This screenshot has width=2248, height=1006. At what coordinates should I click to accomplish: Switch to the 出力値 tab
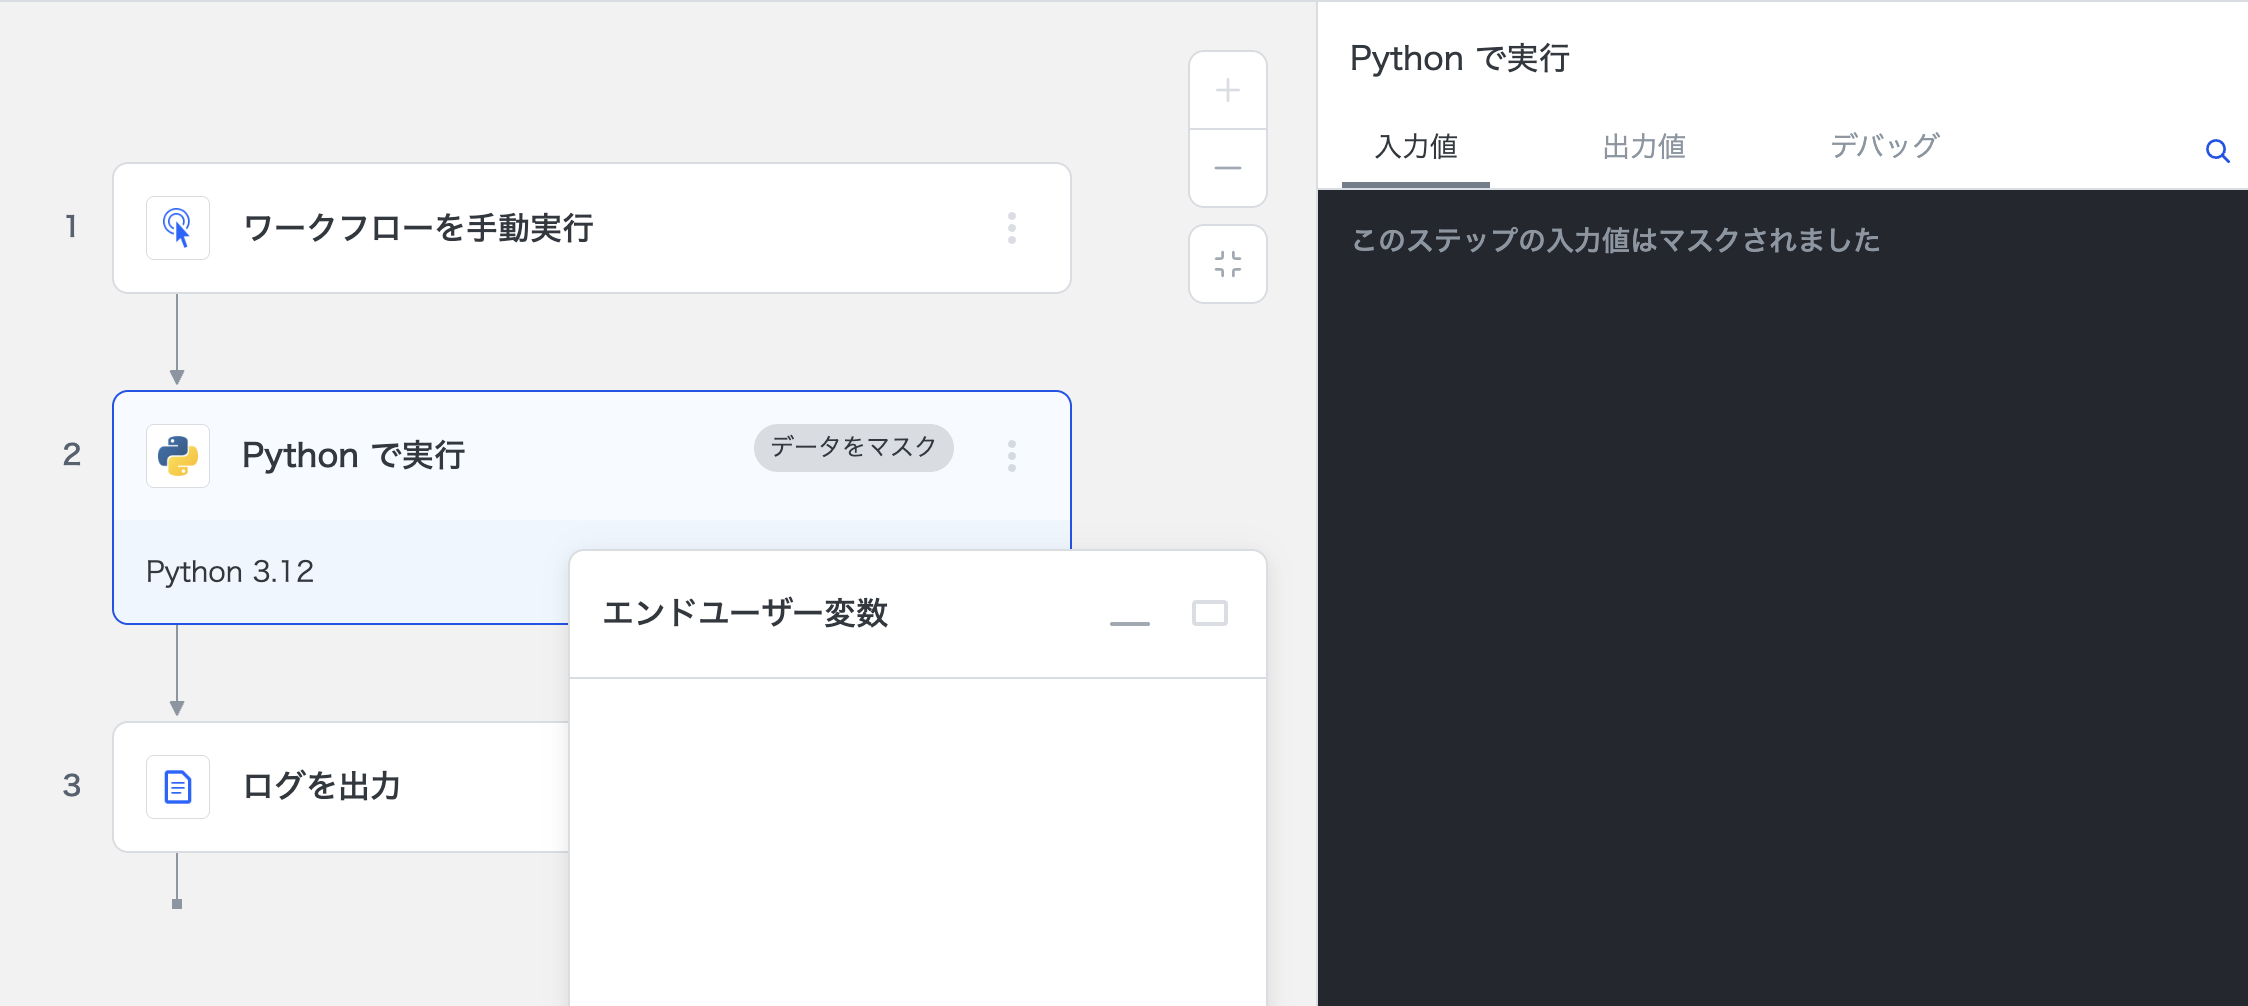pyautogui.click(x=1643, y=147)
